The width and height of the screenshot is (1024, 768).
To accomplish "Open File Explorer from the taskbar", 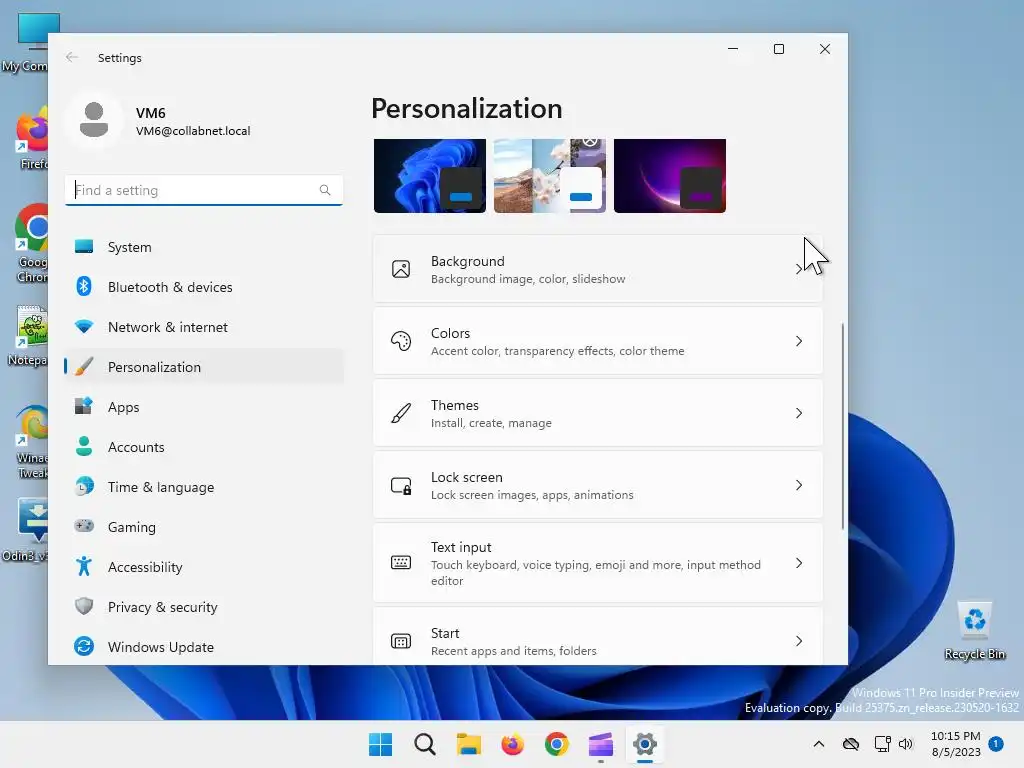I will 469,744.
